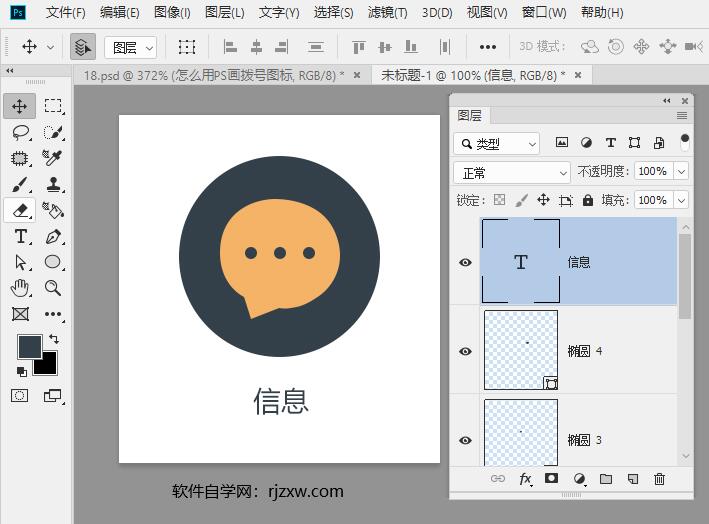
Task: Open the layer filter 类型 dropdown
Action: [496, 143]
